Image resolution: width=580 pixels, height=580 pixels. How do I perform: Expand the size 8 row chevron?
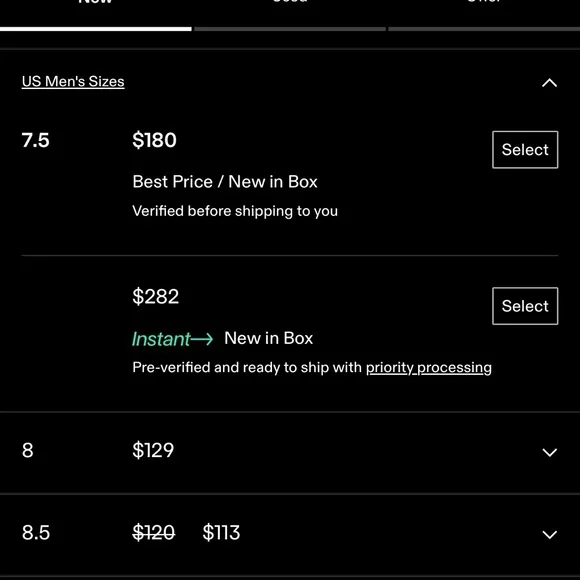click(x=549, y=452)
